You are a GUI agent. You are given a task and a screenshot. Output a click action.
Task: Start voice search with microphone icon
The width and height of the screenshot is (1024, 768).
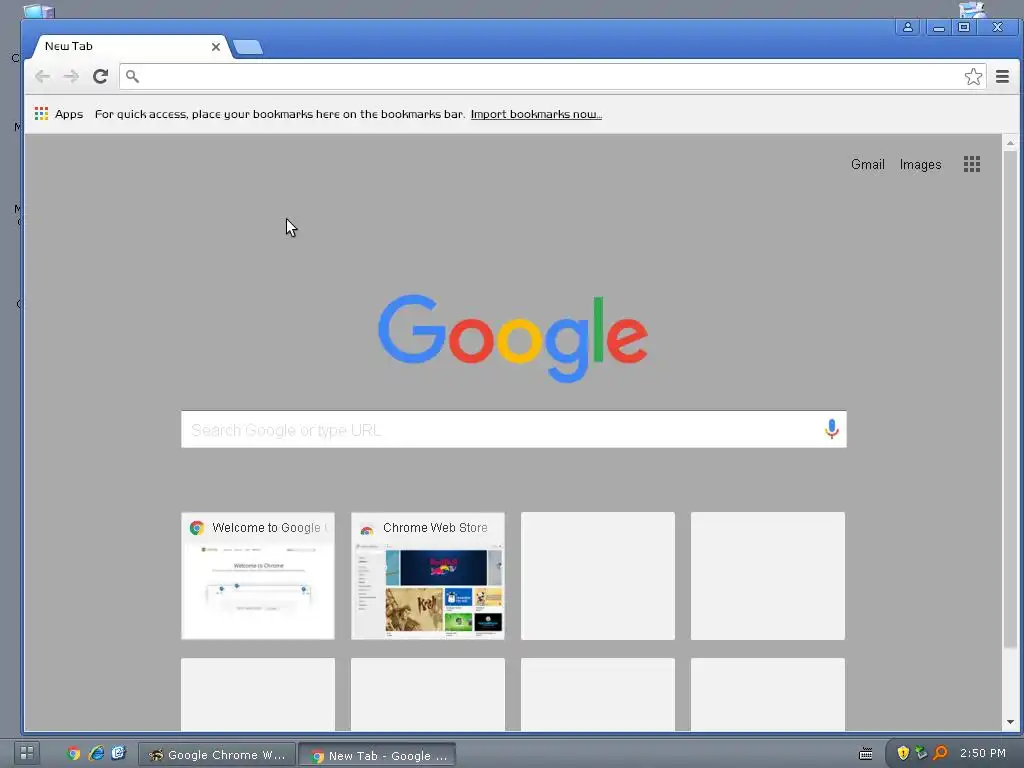831,429
